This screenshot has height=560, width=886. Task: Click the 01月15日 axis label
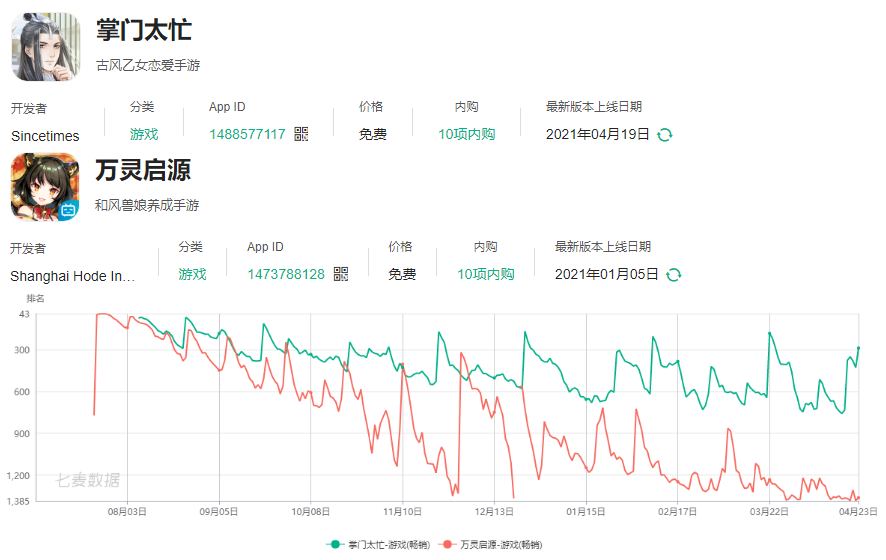pyautogui.click(x=586, y=511)
